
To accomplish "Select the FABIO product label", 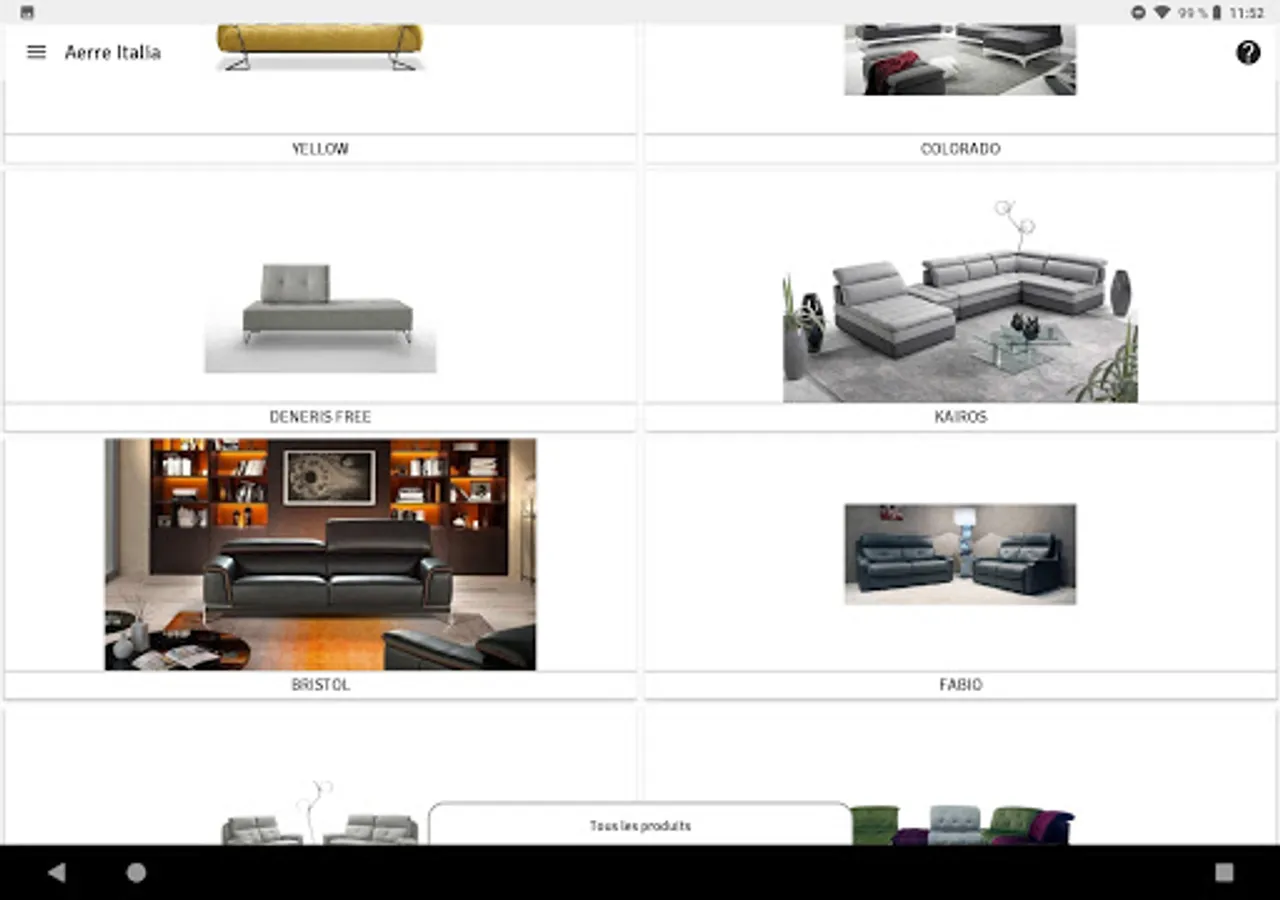I will click(x=960, y=685).
